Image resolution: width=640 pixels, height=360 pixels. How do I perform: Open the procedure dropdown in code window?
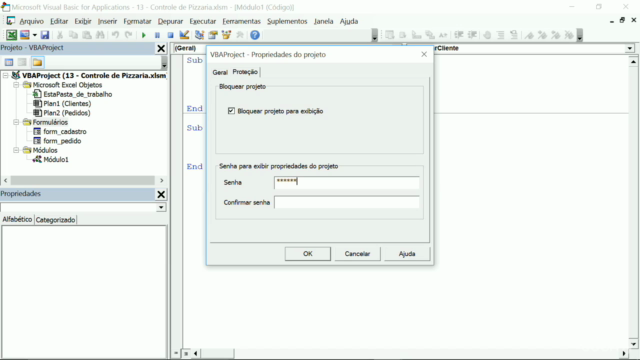[x=630, y=48]
